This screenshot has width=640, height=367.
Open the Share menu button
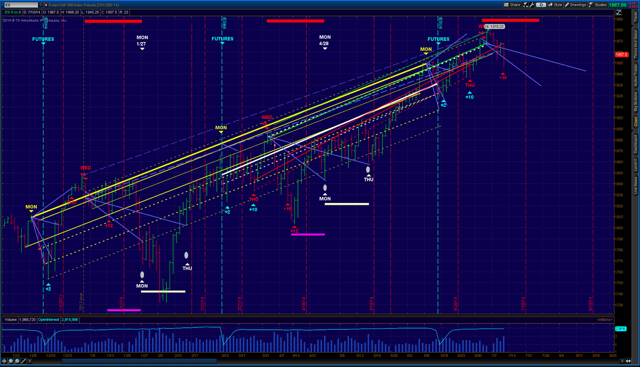[512, 5]
